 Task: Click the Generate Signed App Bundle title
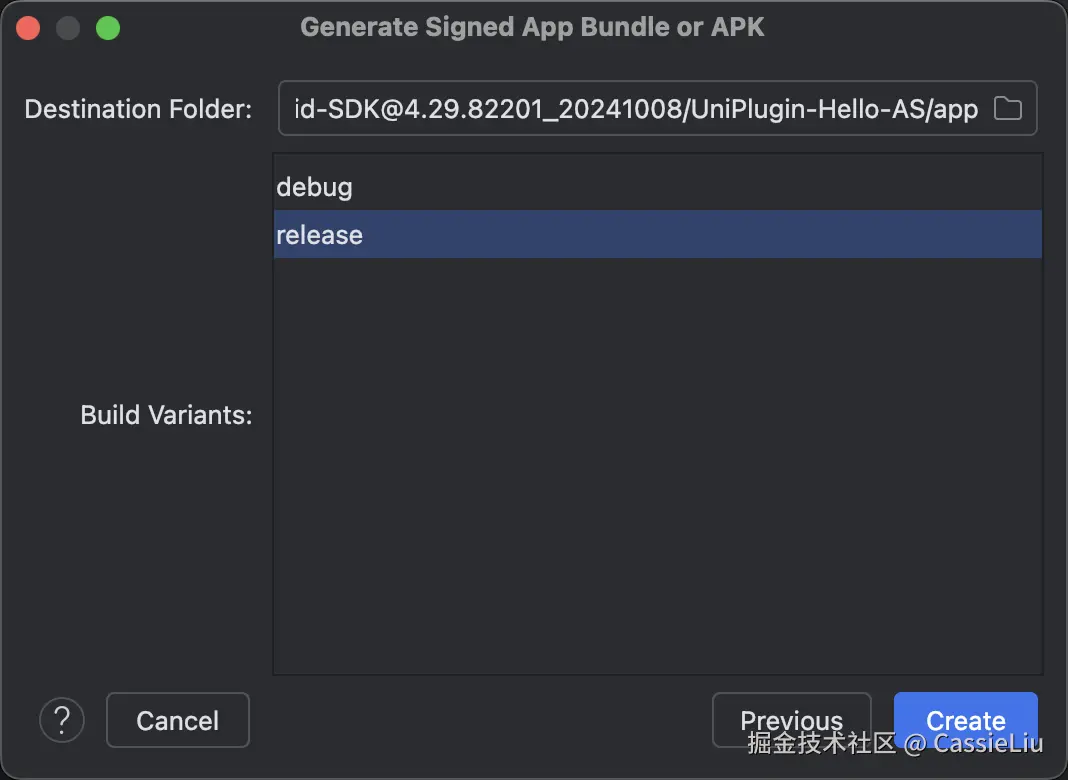click(532, 27)
